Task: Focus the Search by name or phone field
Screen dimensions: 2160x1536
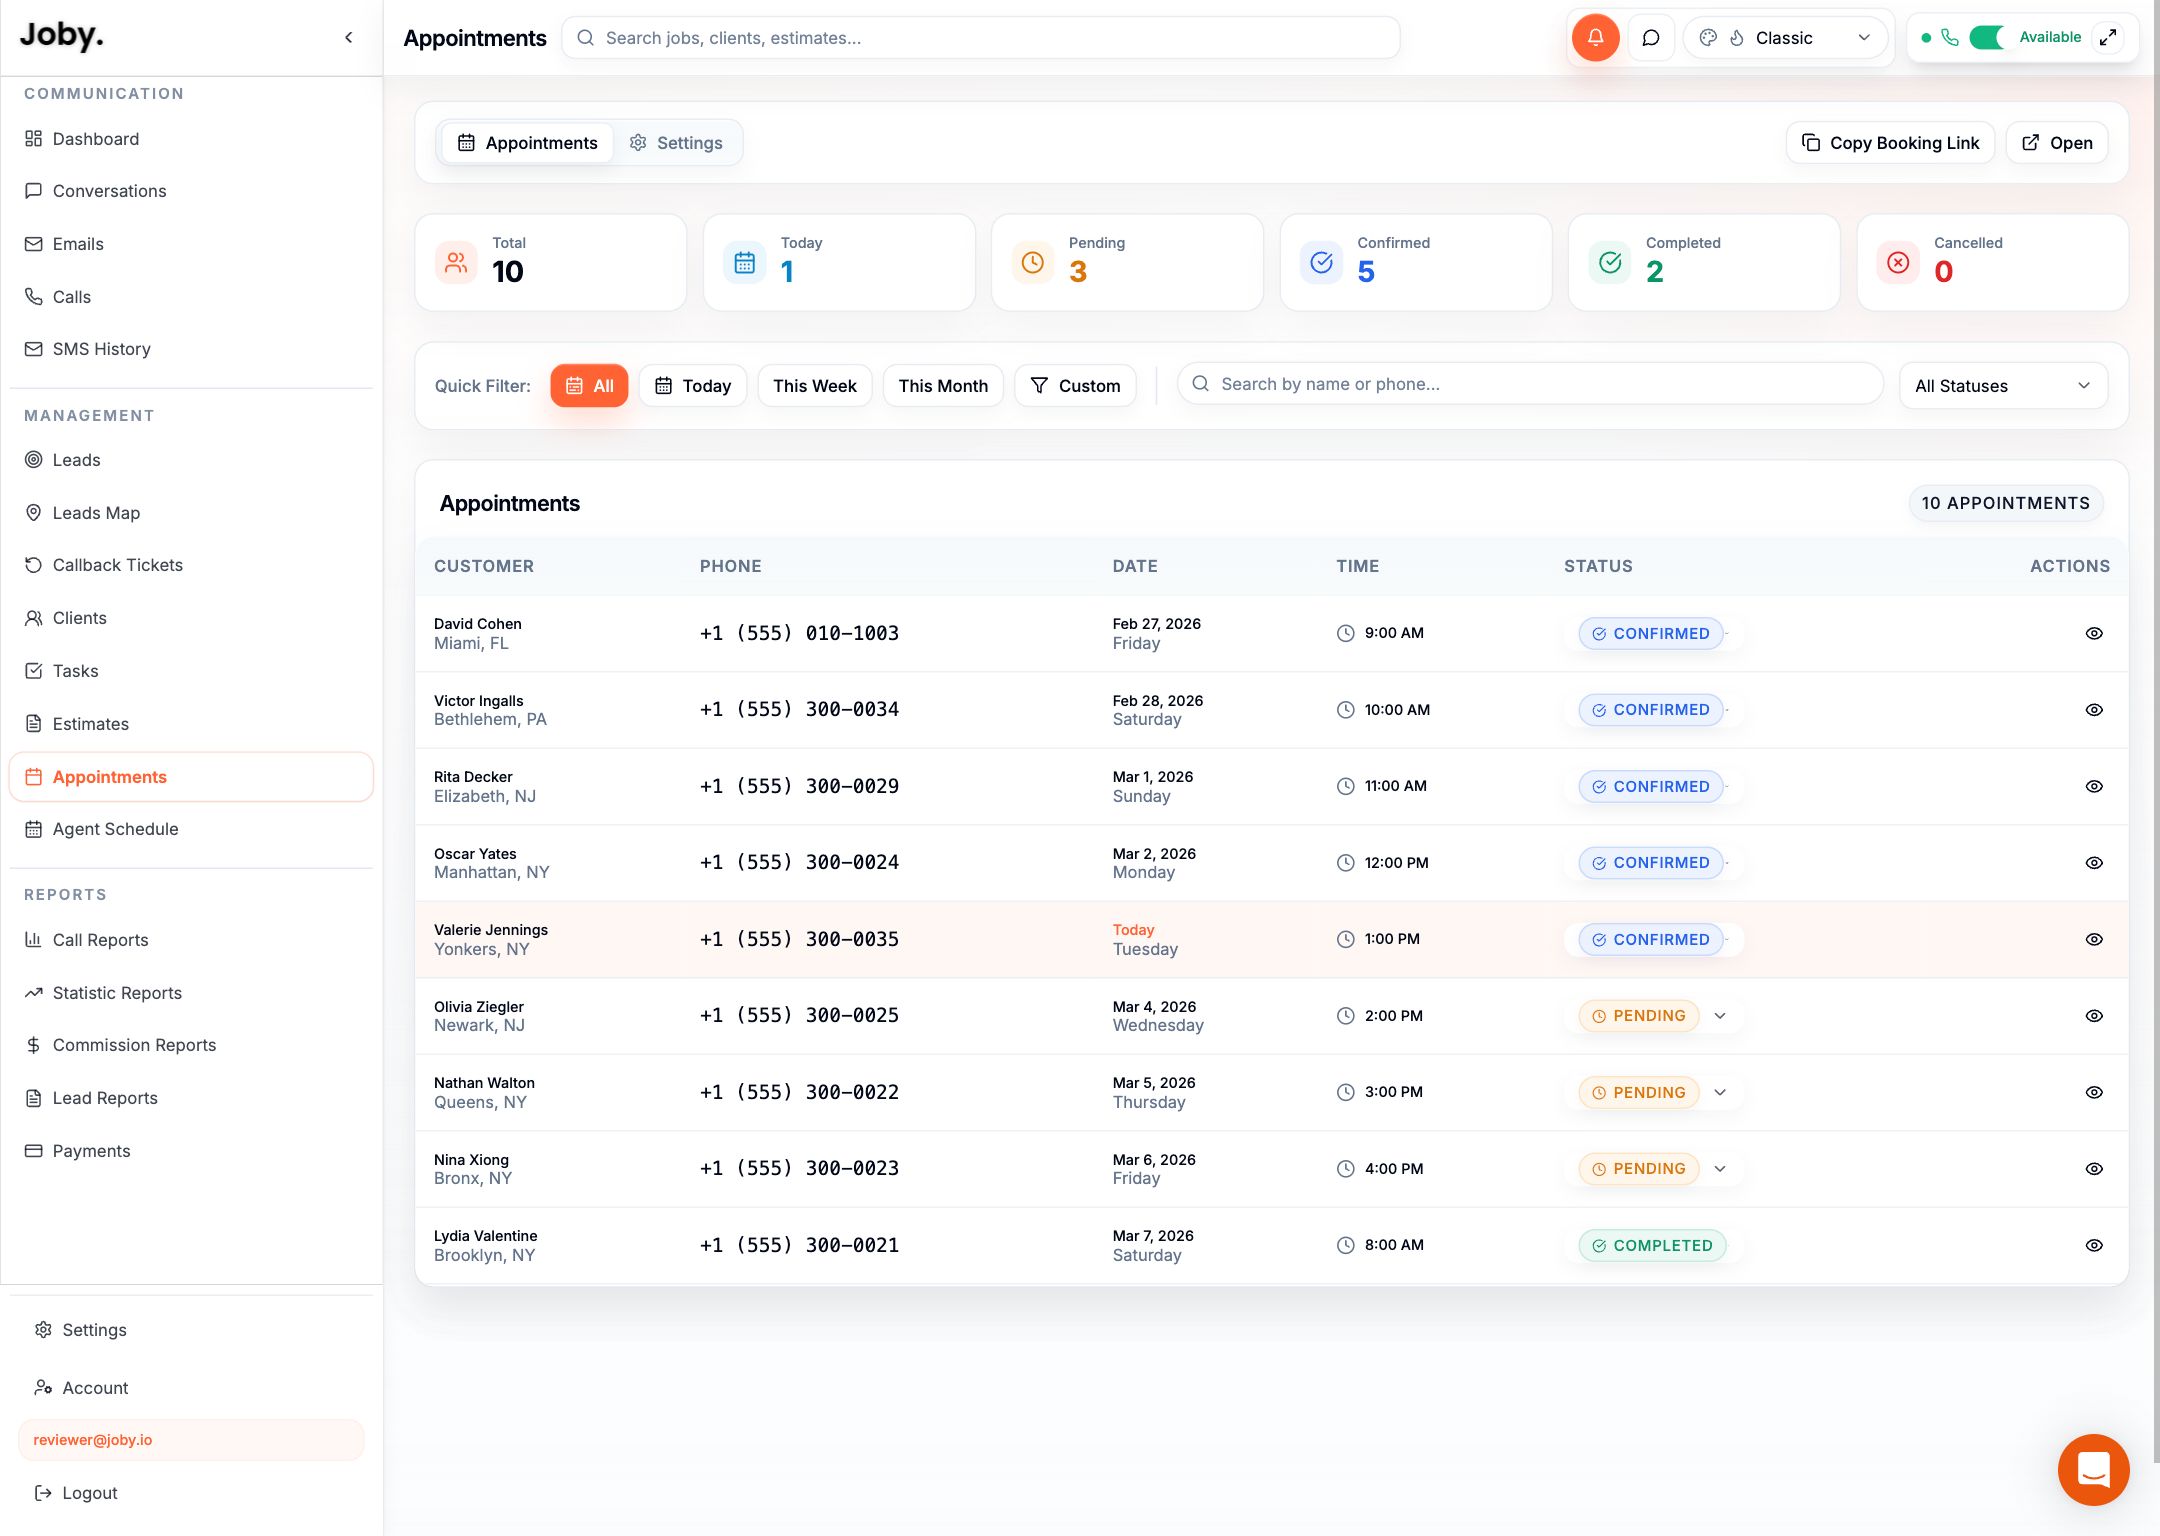Action: point(1530,384)
